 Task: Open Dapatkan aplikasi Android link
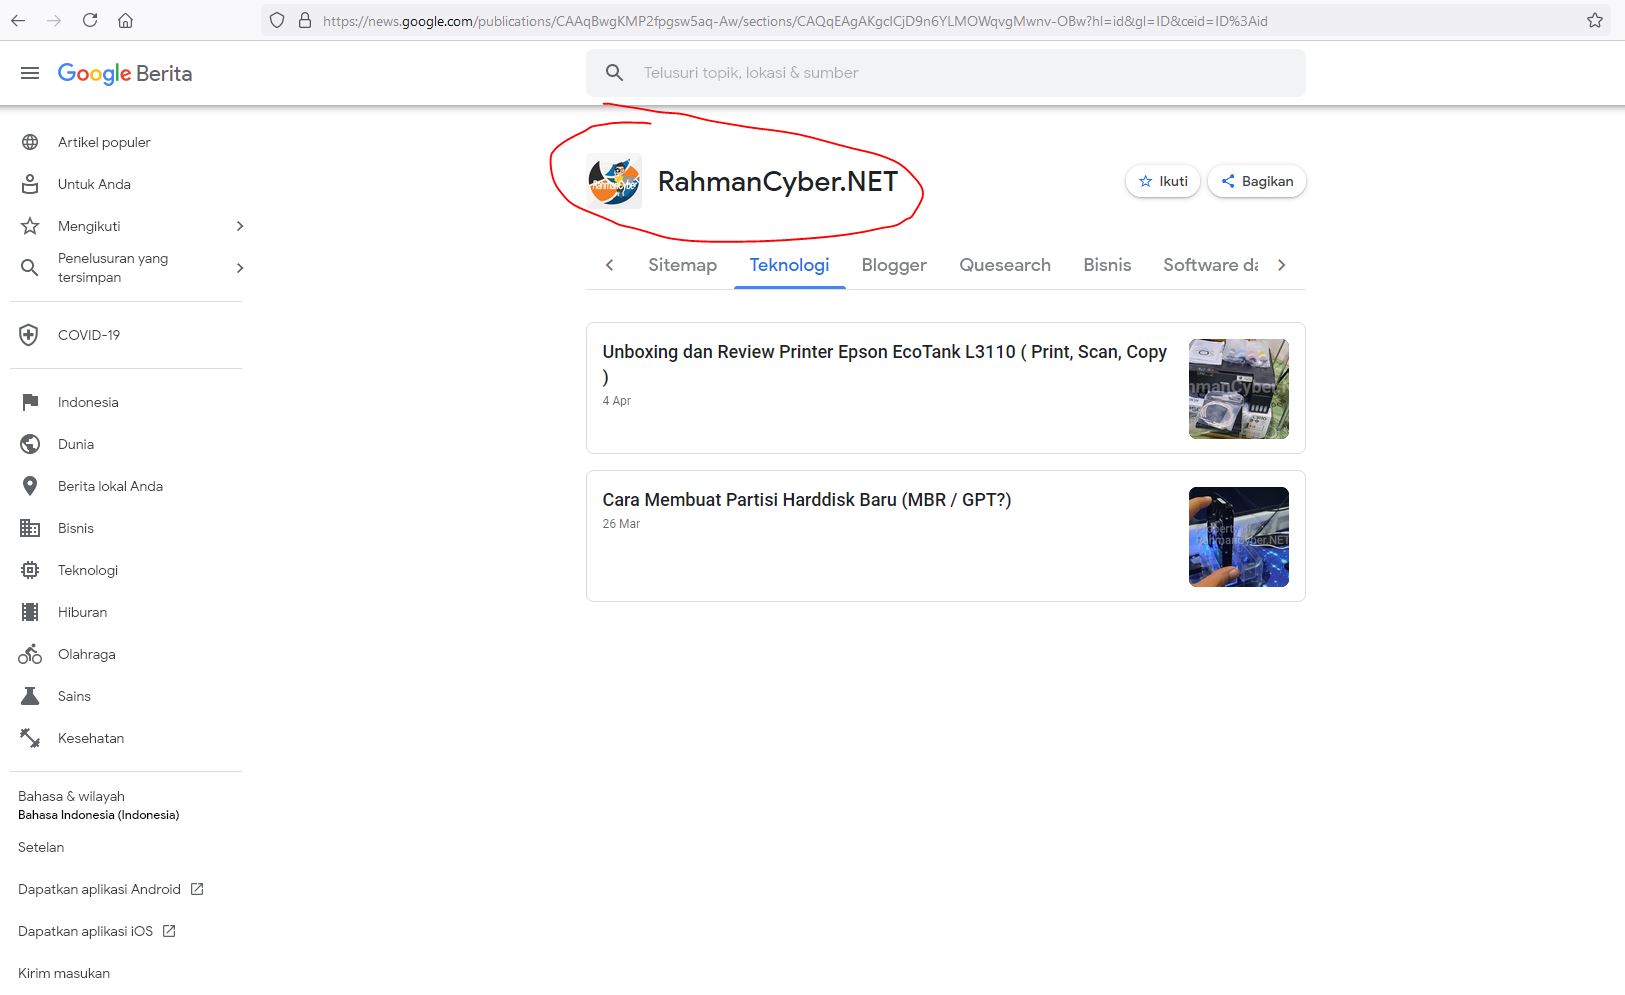pos(110,889)
